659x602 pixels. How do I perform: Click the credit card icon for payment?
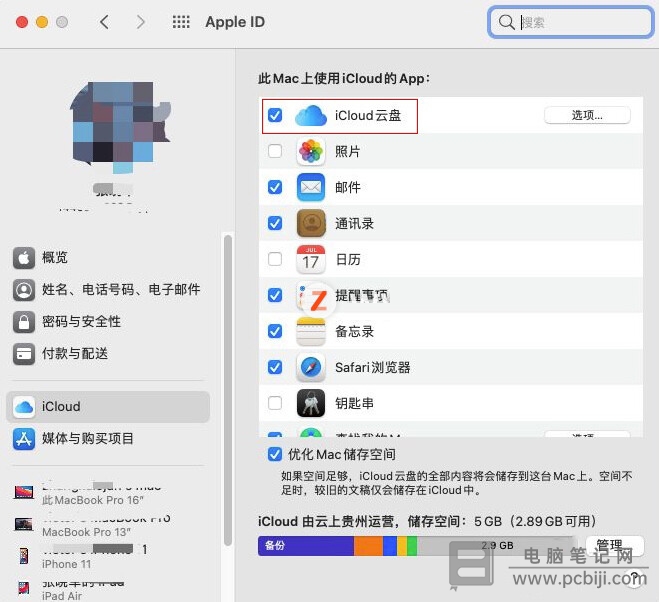tap(24, 354)
